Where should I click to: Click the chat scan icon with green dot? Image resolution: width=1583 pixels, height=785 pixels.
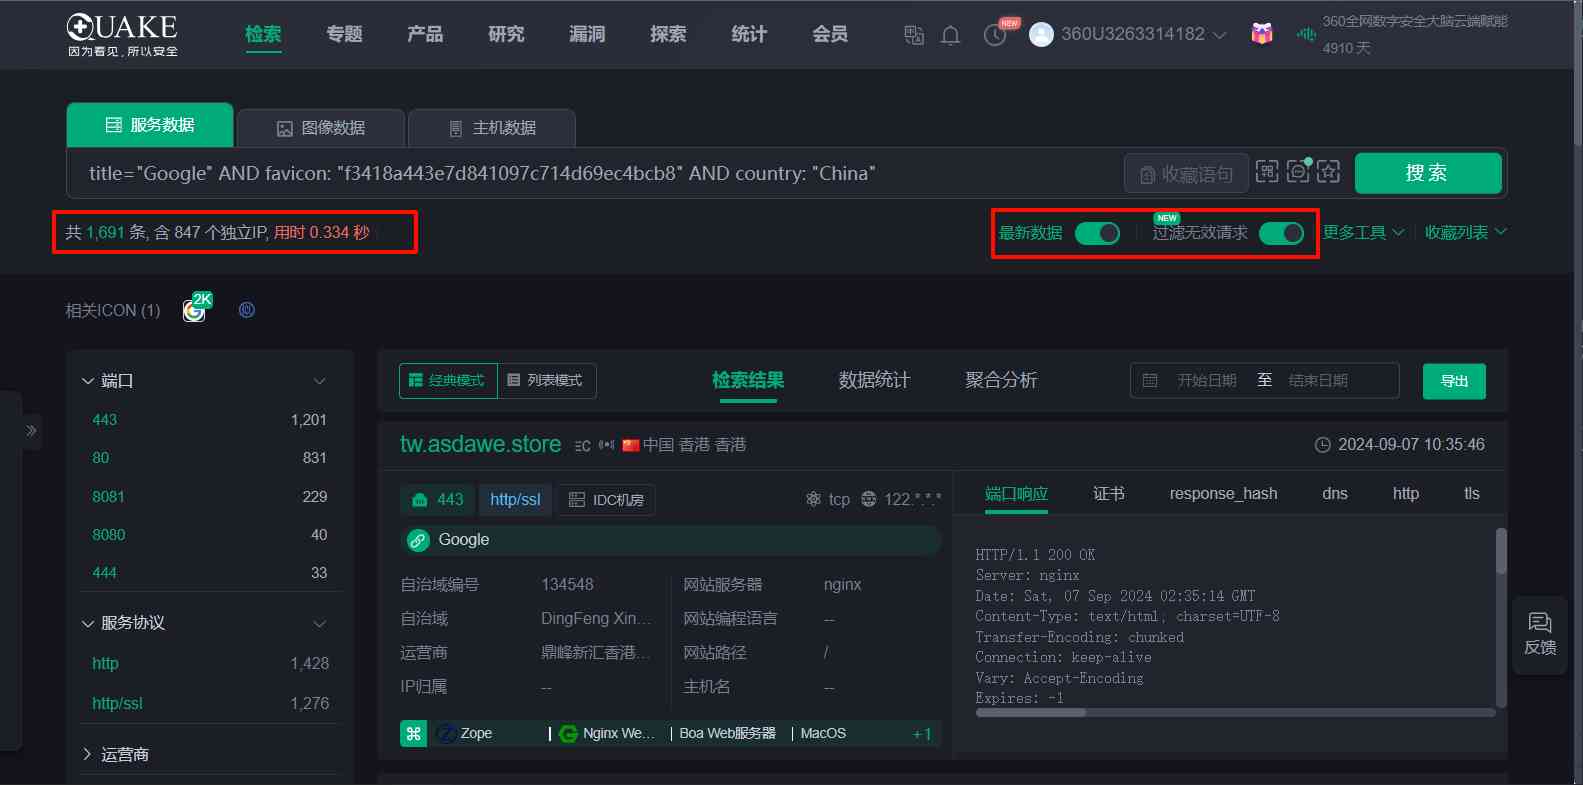pyautogui.click(x=1298, y=171)
